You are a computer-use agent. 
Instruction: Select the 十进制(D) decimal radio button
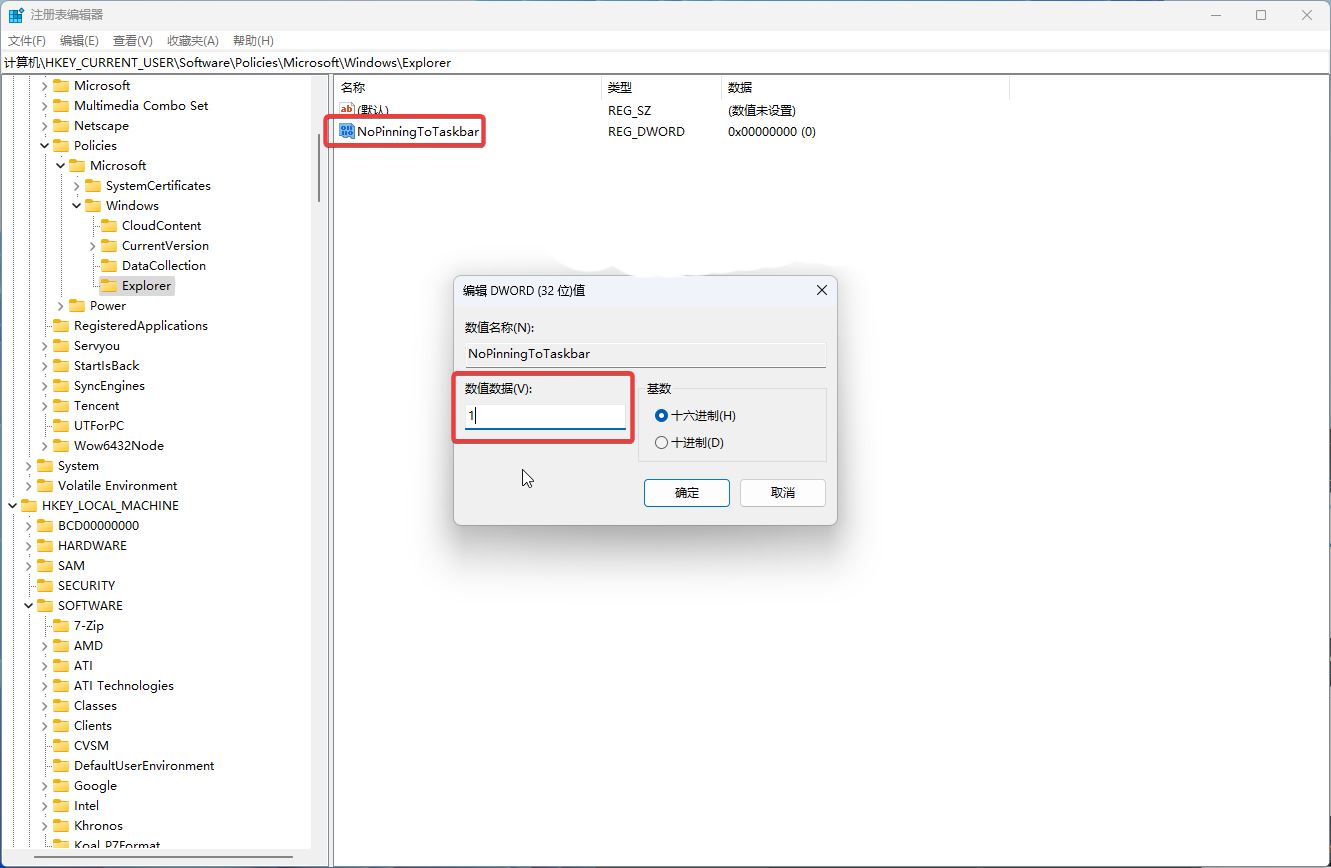661,442
